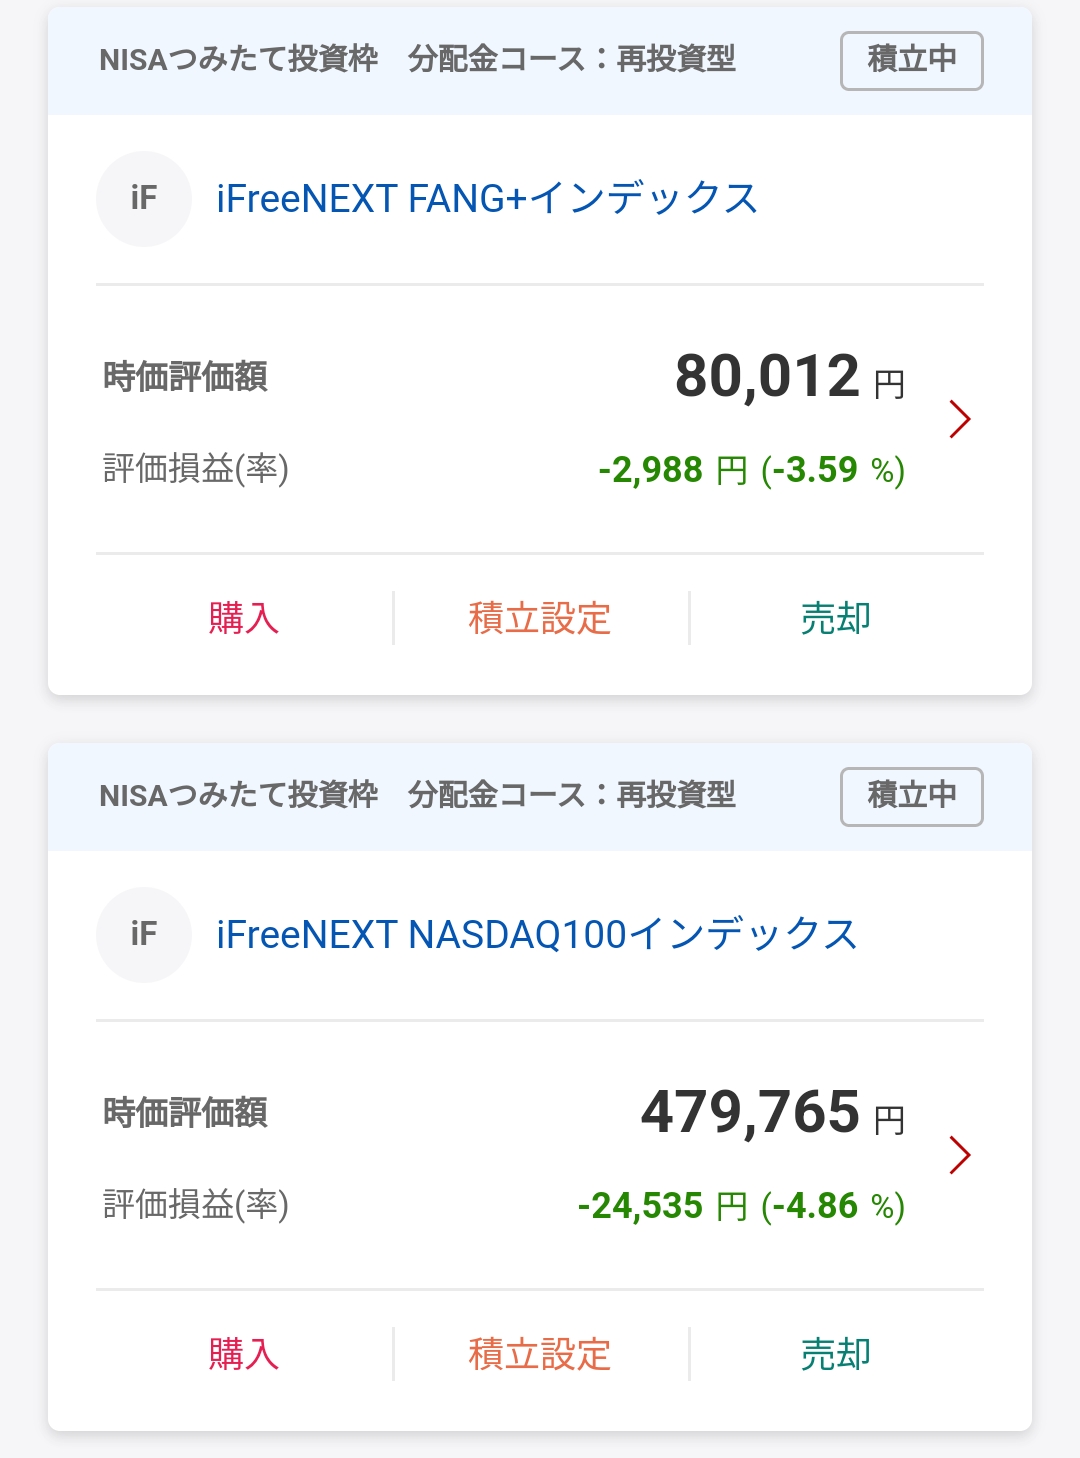Open iFreeNEXT FANG+インデックス fund link
Viewport: 1080px width, 1458px height.
487,198
